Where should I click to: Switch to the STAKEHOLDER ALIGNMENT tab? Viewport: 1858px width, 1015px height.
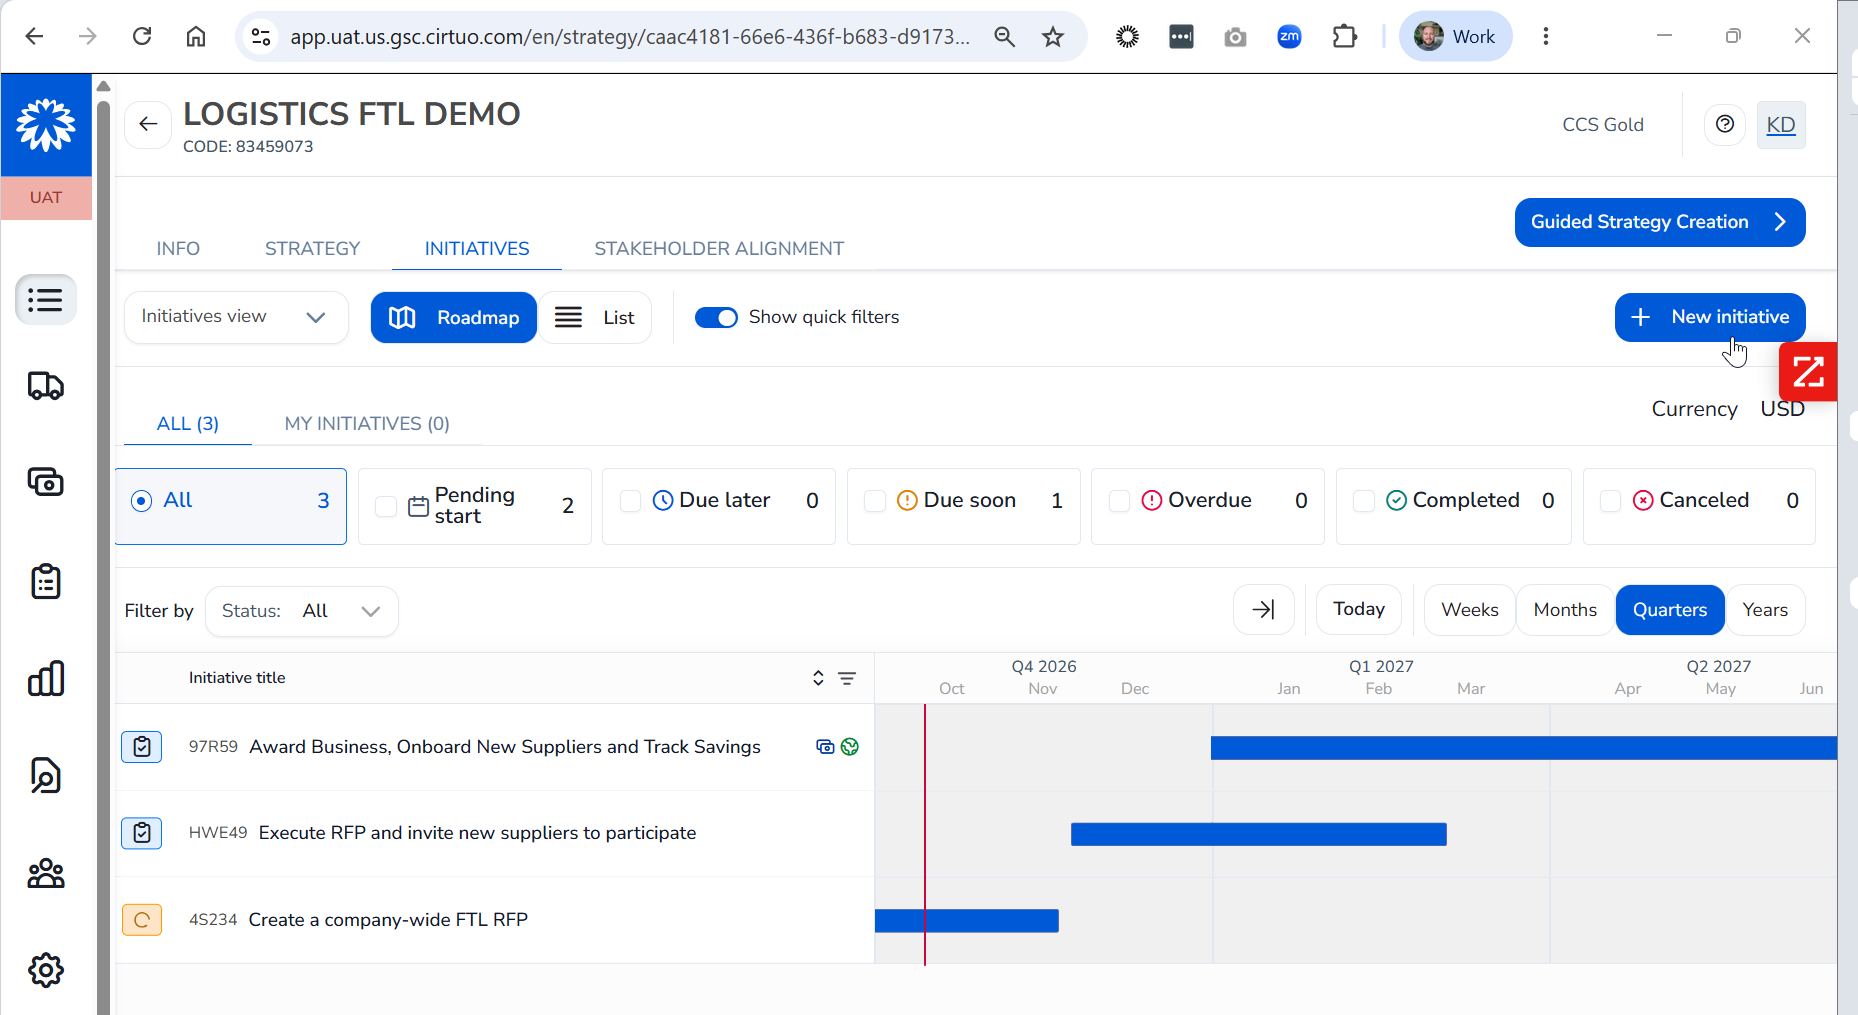719,249
